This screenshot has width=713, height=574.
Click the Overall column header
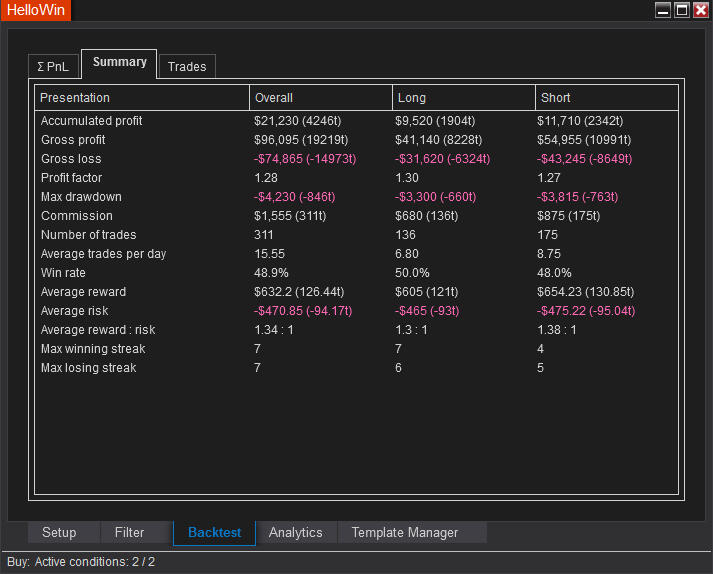pyautogui.click(x=274, y=98)
